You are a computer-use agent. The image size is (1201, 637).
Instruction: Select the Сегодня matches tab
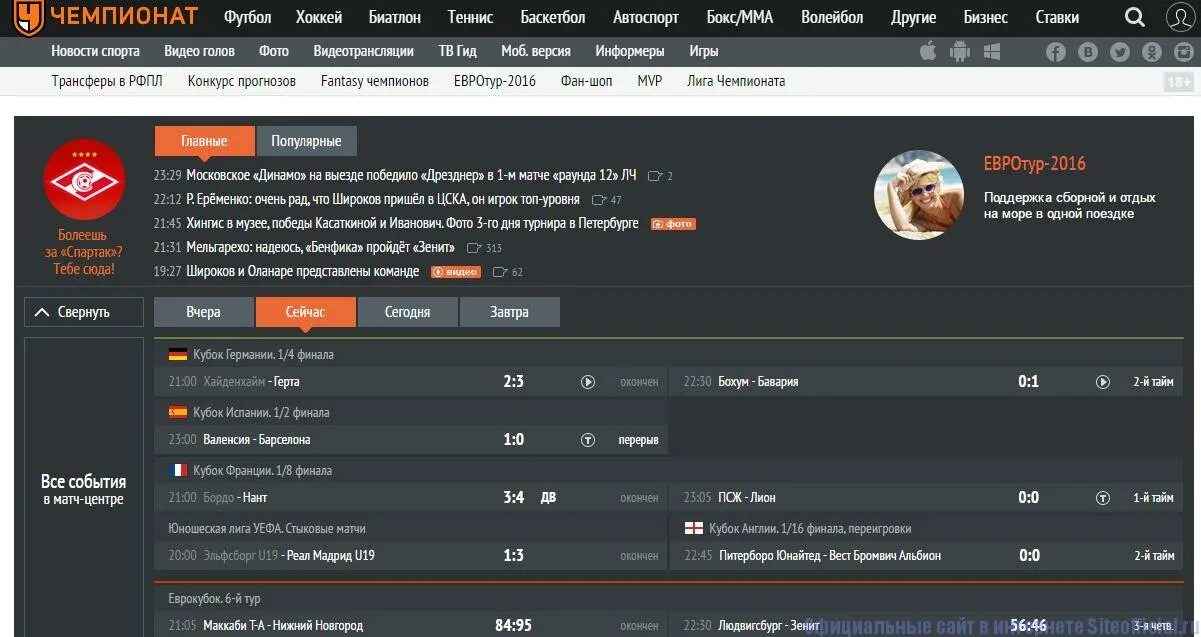click(x=408, y=312)
